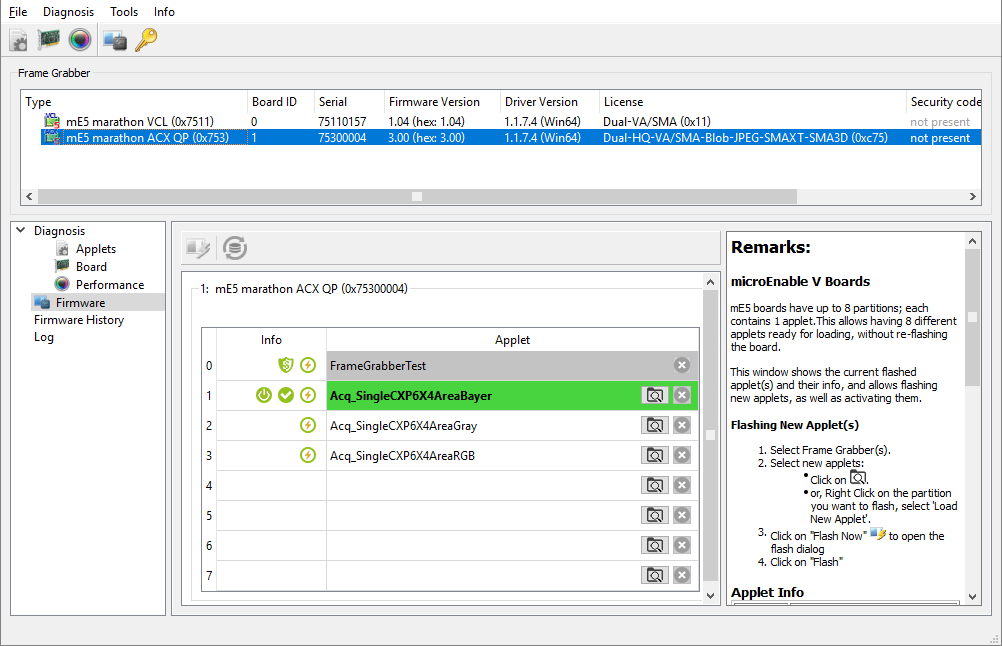Open the Diagnosis menu
The width and height of the screenshot is (1002, 646).
68,12
